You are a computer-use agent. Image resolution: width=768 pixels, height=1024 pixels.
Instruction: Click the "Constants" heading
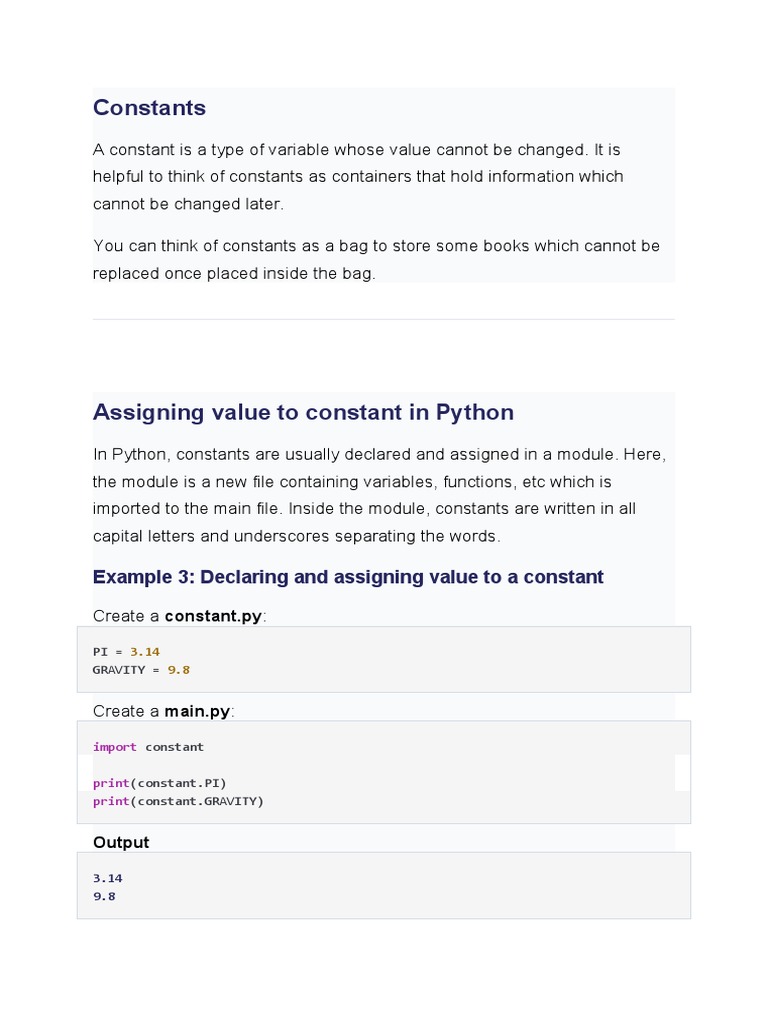pos(149,108)
